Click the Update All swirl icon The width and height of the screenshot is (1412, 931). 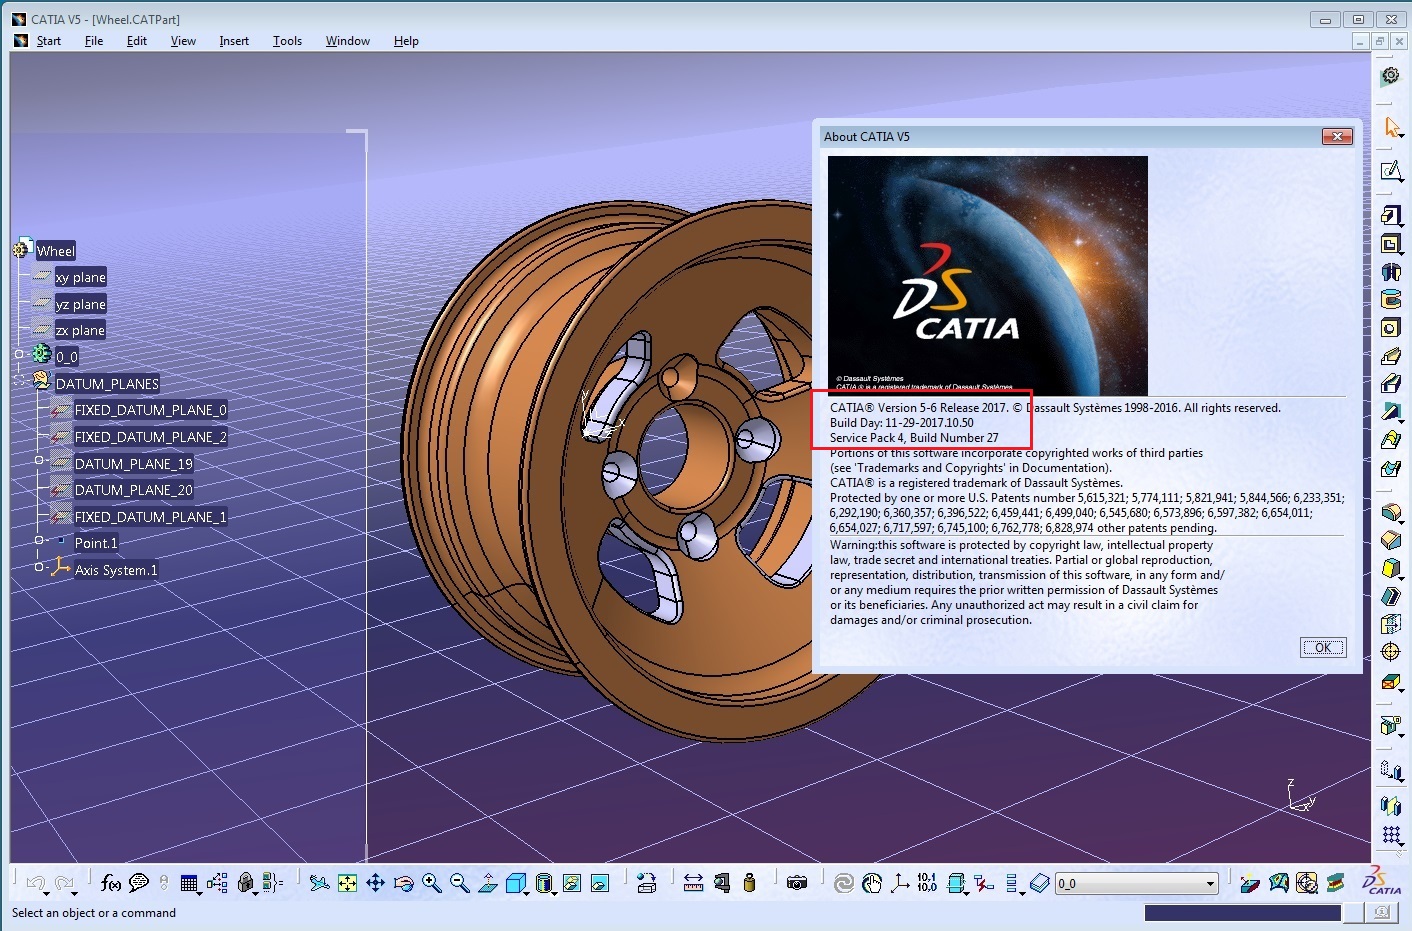844,883
